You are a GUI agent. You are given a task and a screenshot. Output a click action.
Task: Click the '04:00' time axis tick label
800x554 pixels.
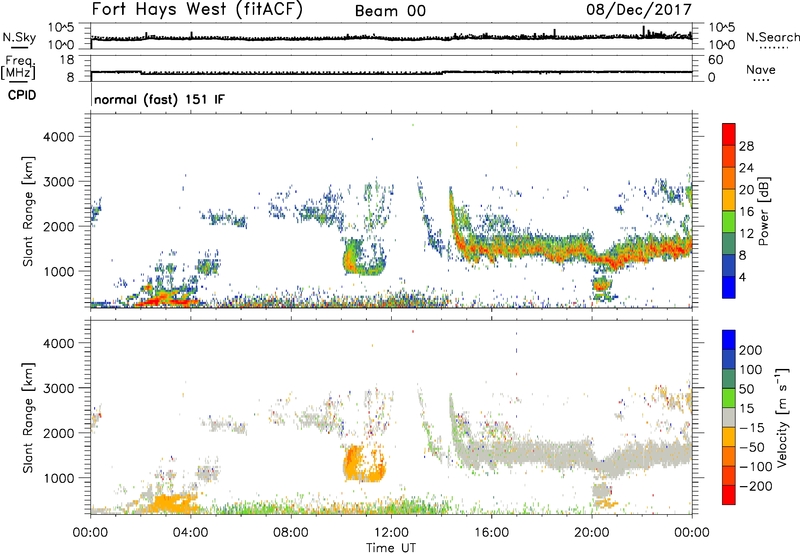pos(191,533)
